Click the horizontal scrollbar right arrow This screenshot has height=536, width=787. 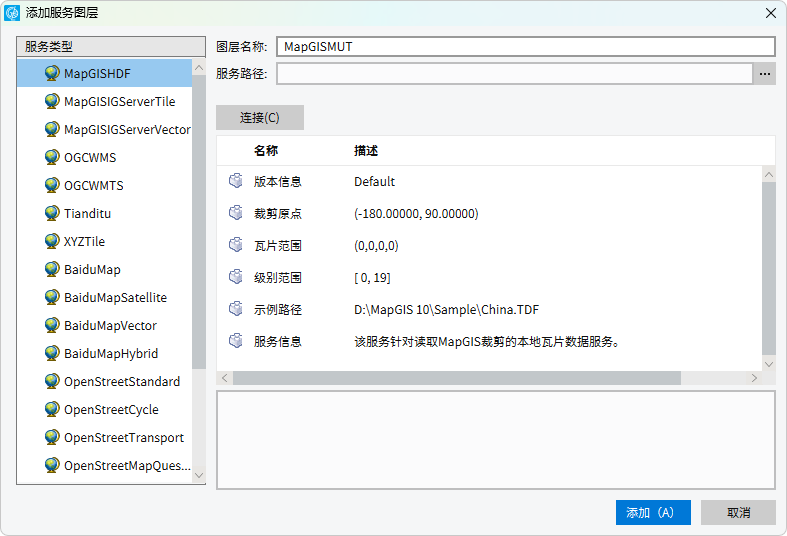(754, 378)
